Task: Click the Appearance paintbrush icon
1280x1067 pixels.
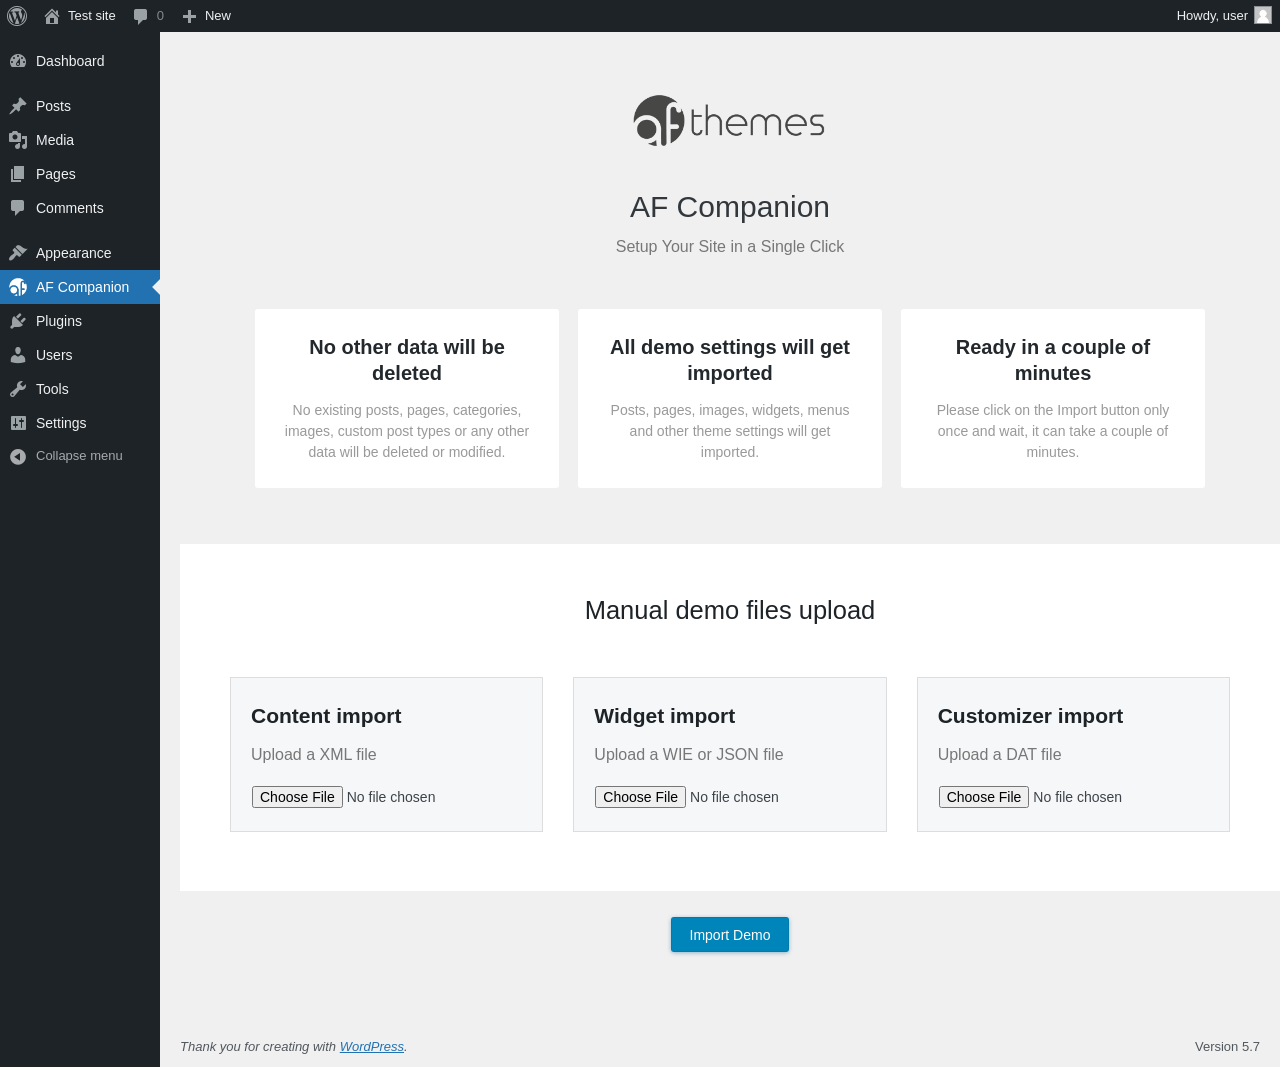Action: [18, 253]
